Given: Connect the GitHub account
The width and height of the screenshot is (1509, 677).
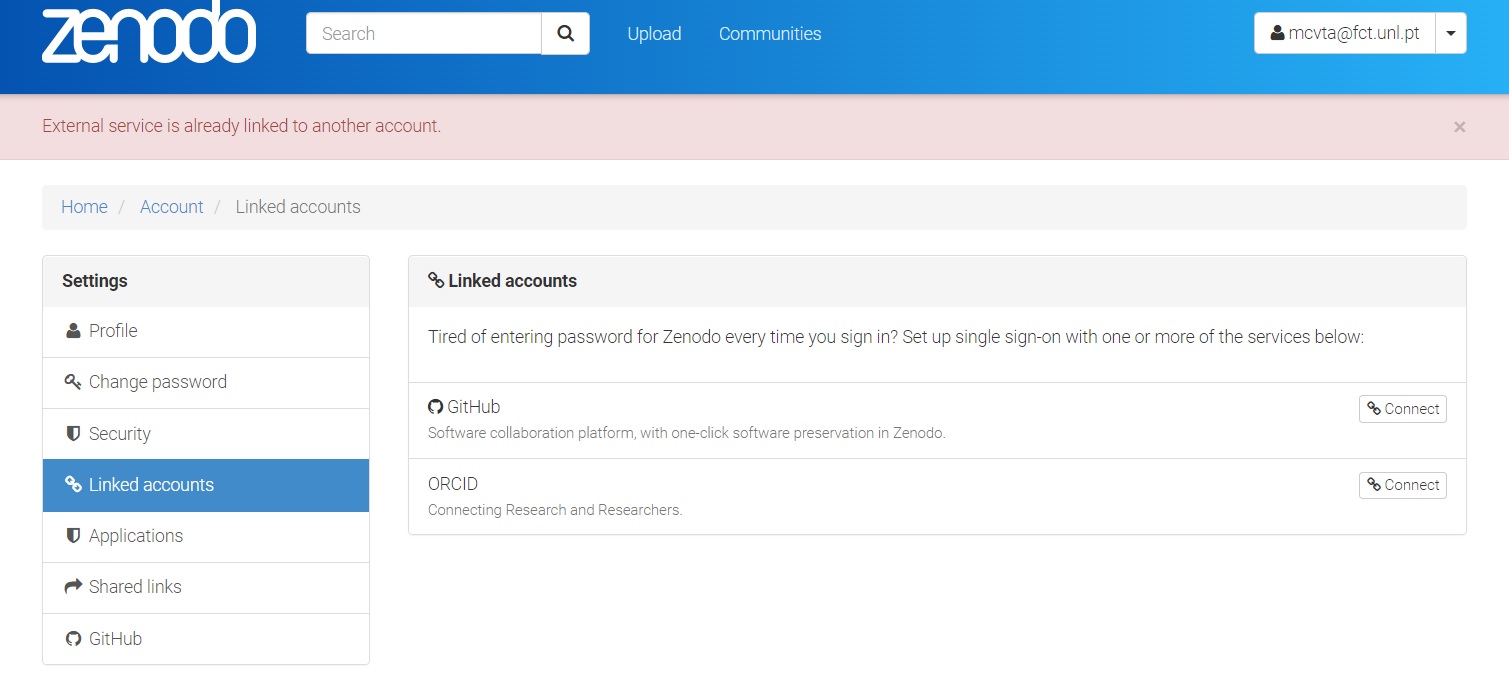Looking at the screenshot, I should pos(1402,408).
